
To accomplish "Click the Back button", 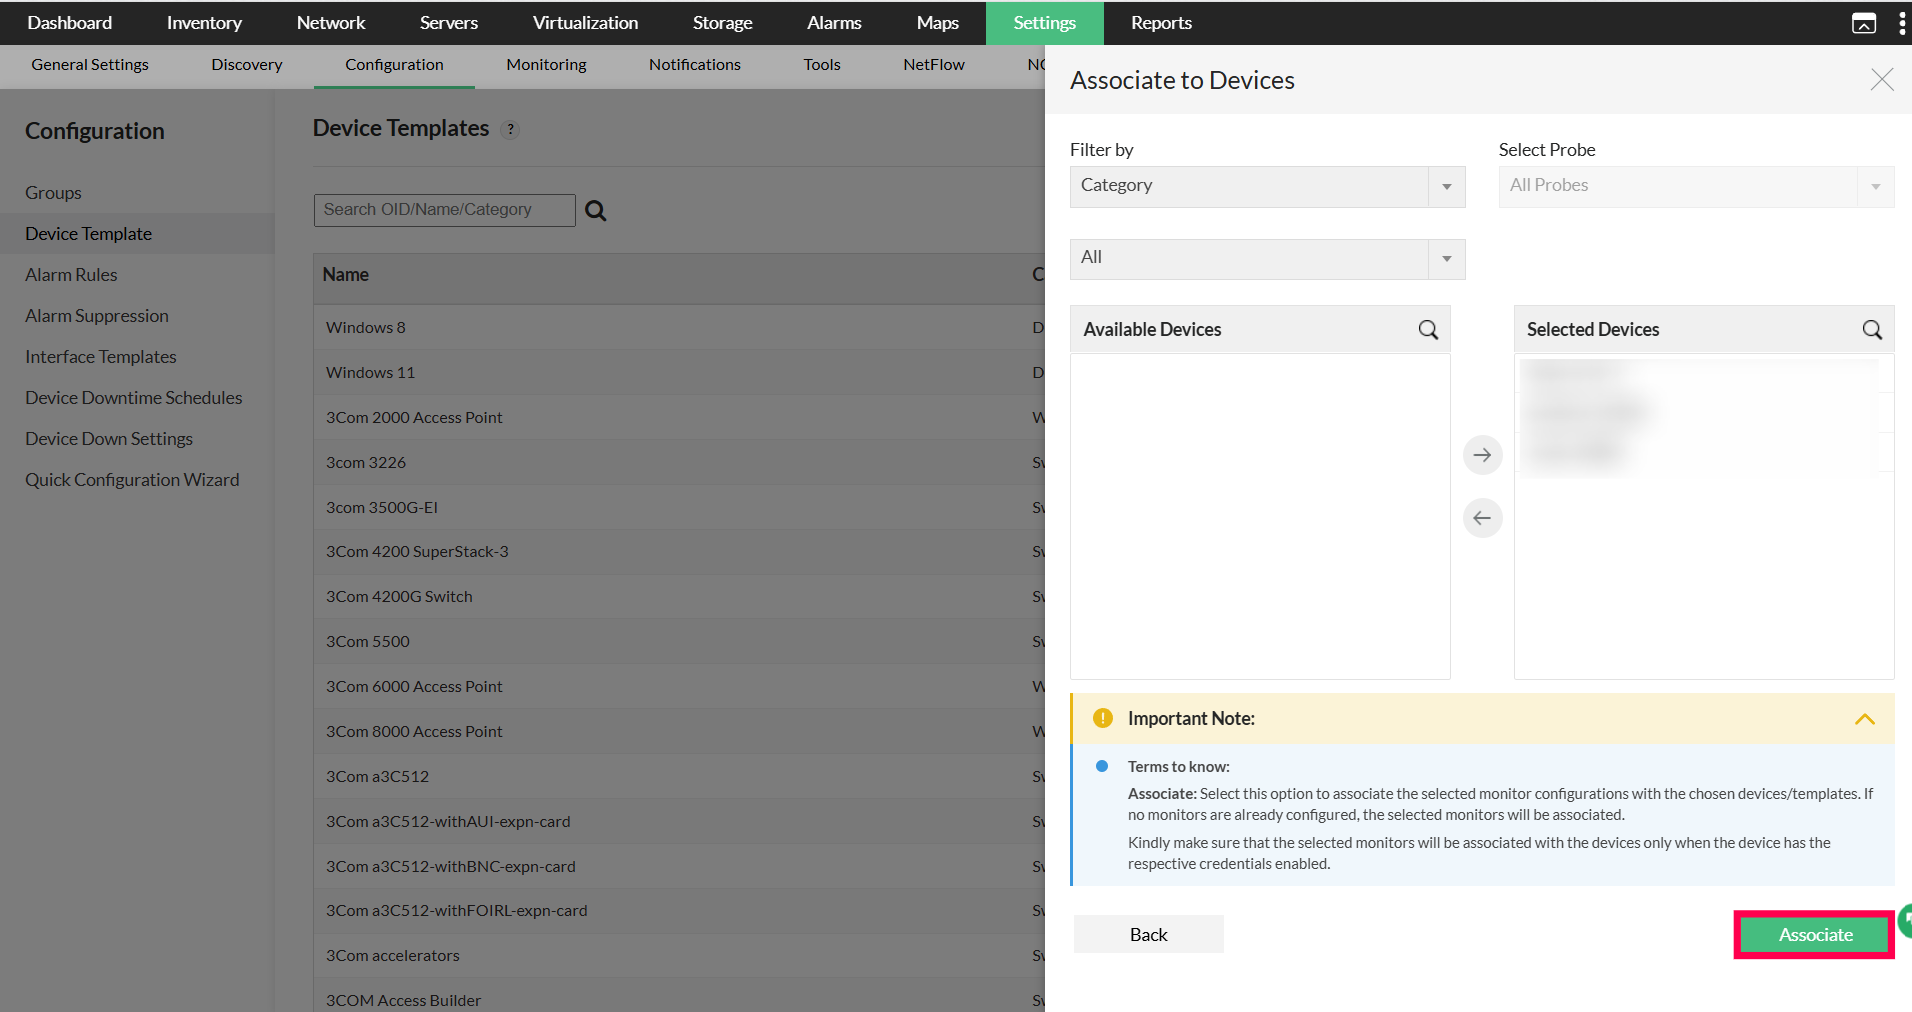I will tap(1148, 934).
